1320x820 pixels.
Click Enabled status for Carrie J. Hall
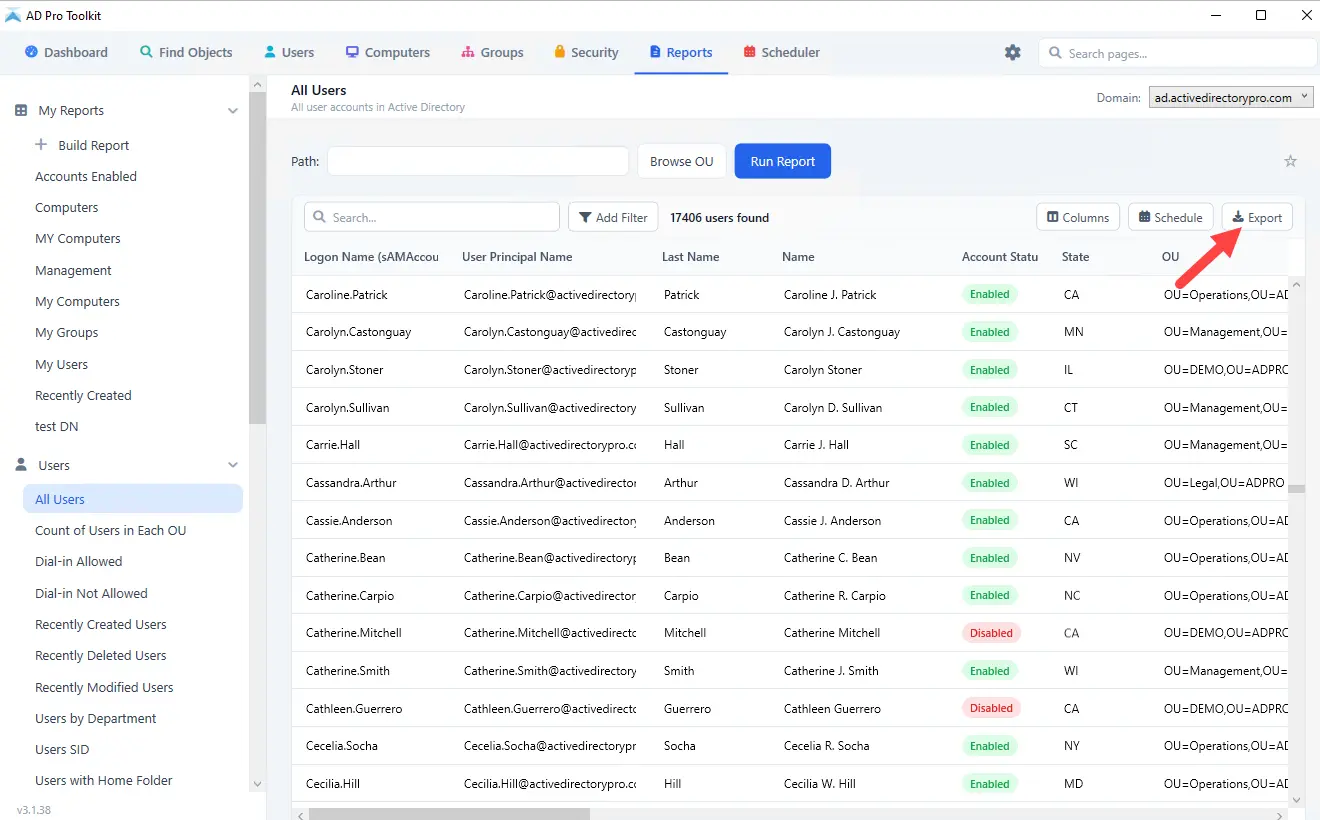coord(990,445)
